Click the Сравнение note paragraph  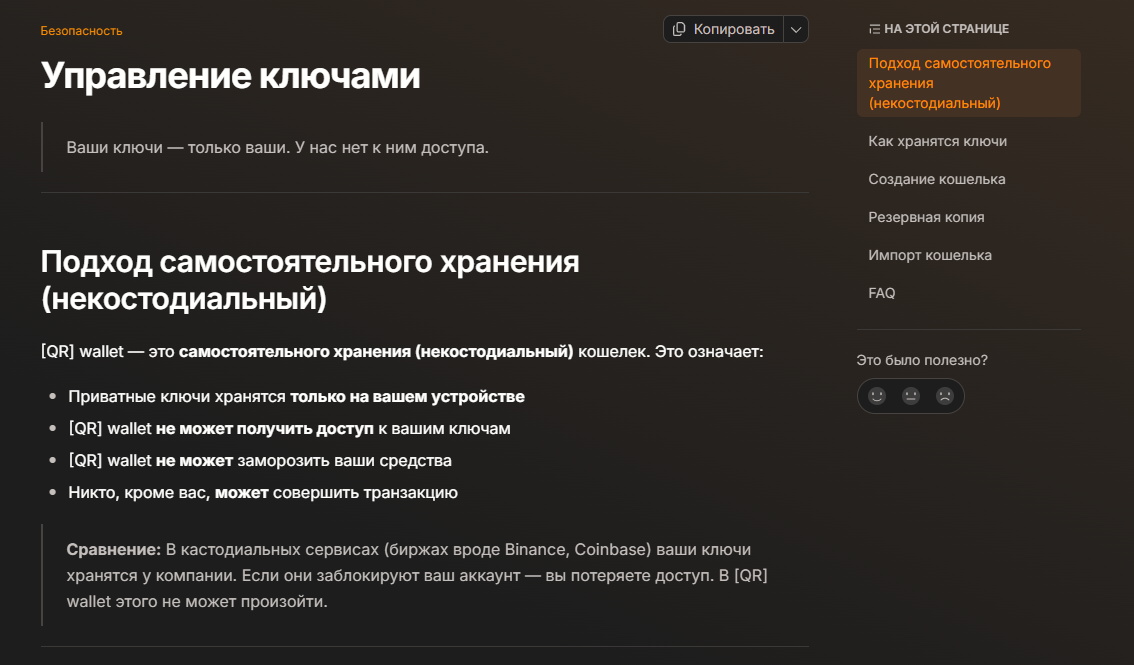[417, 575]
